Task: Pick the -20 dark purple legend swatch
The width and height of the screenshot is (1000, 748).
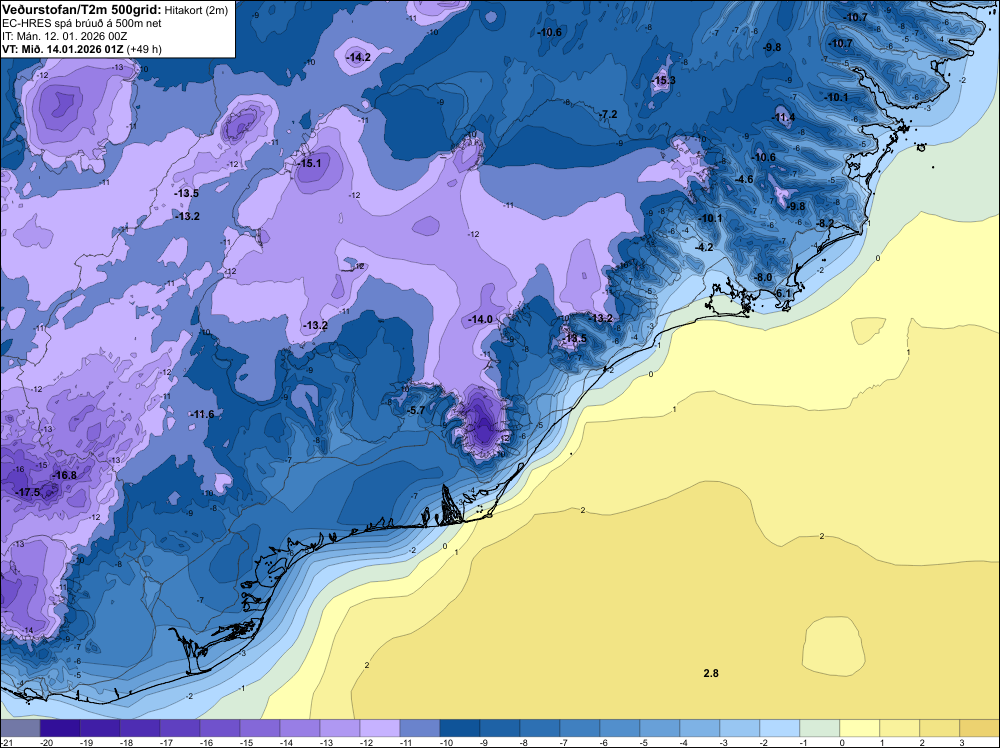Action: click(60, 728)
